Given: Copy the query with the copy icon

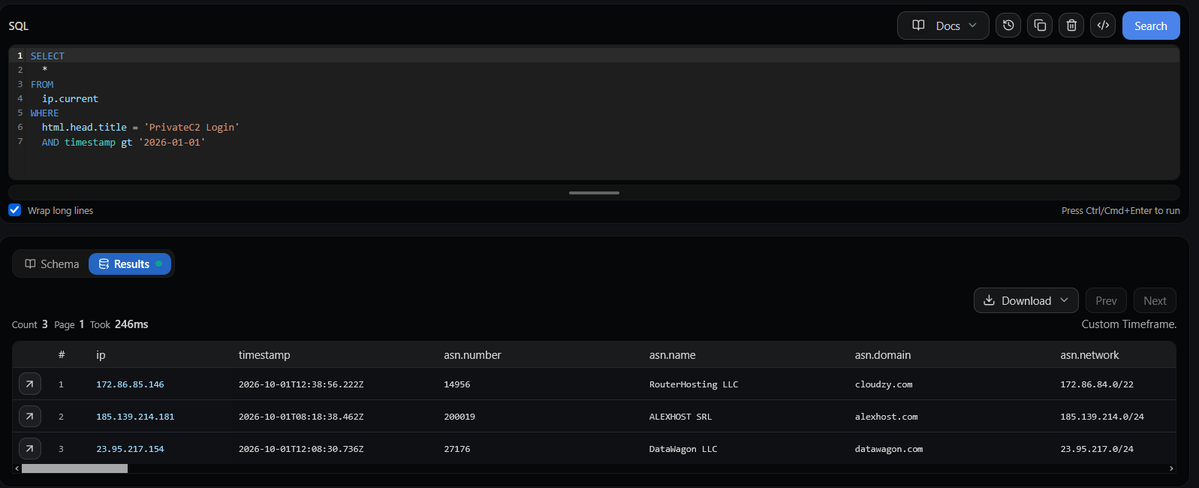Looking at the screenshot, I should [x=1040, y=25].
